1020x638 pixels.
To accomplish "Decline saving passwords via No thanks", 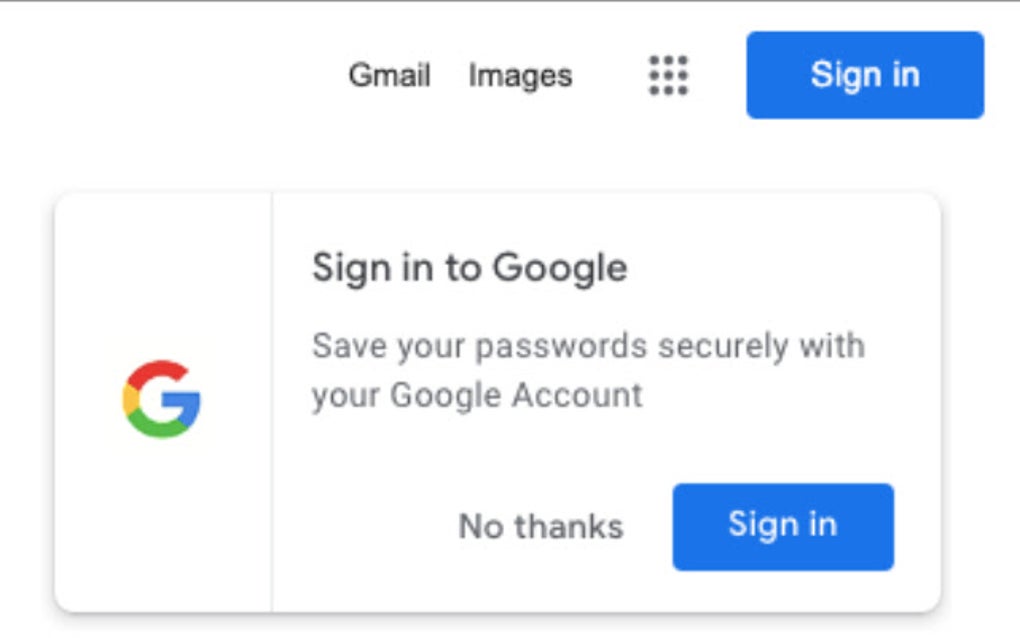I will click(540, 526).
